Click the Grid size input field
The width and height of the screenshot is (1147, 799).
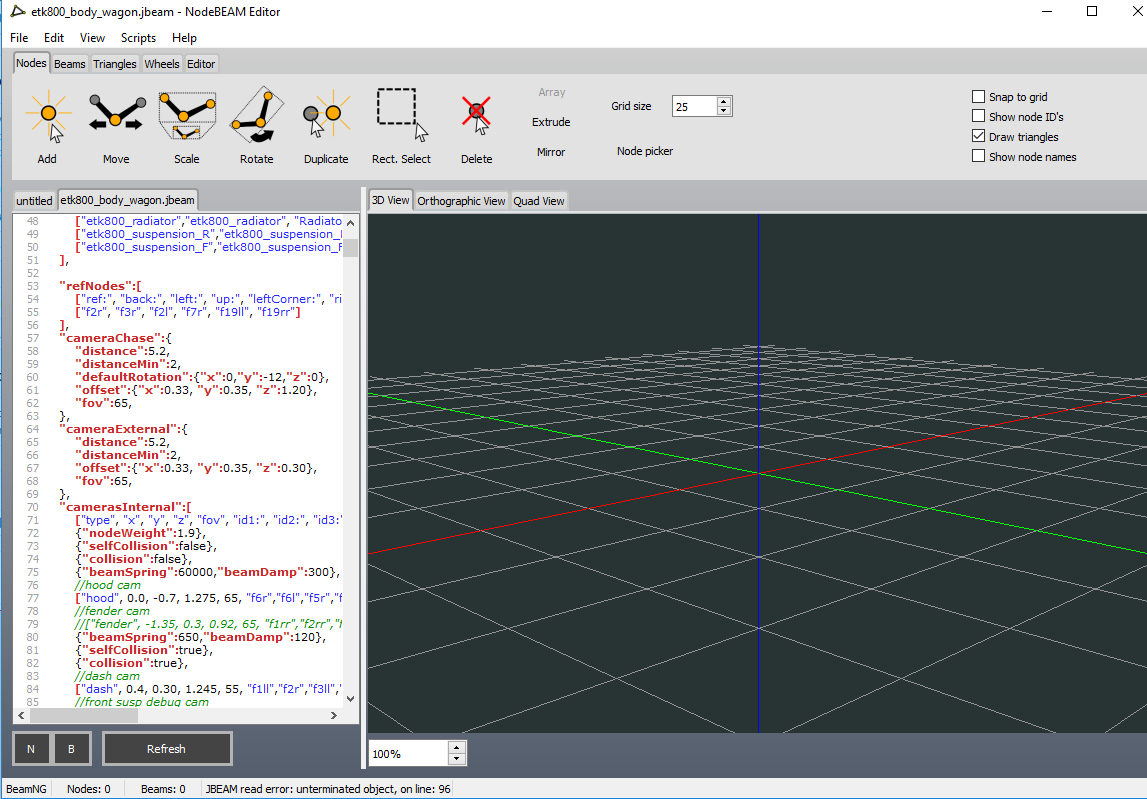(x=694, y=106)
